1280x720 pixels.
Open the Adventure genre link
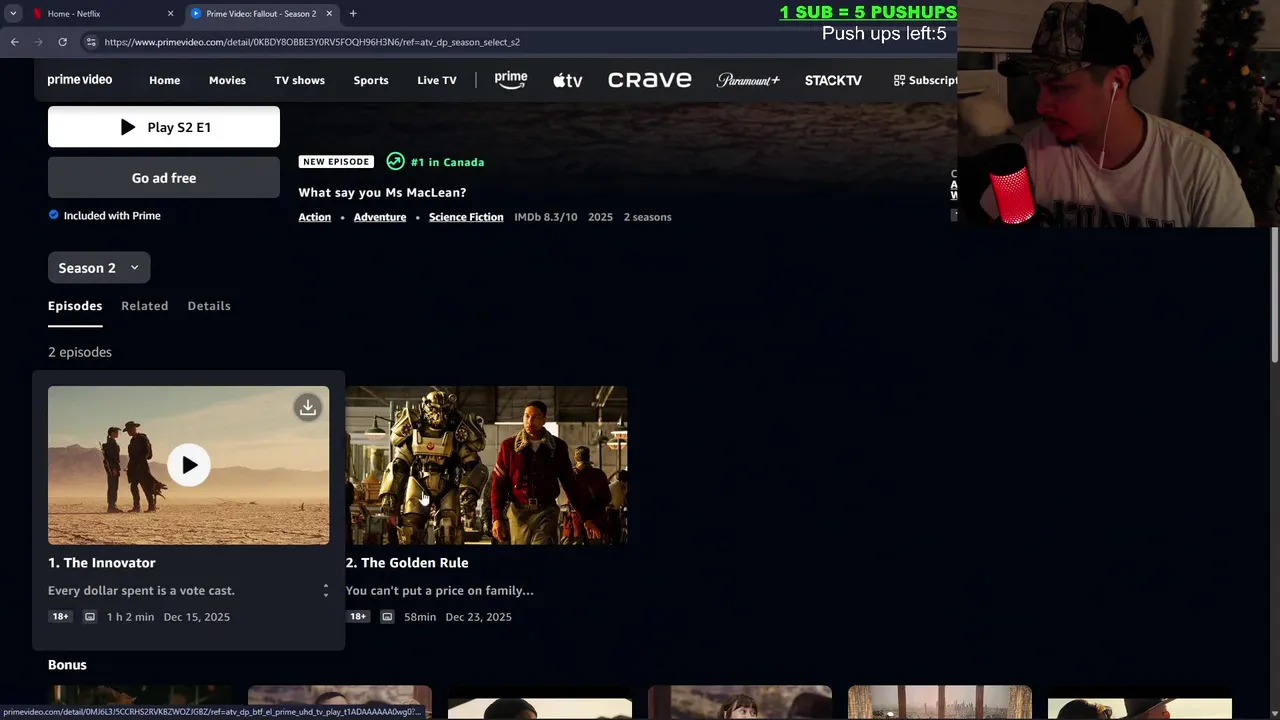click(x=380, y=217)
